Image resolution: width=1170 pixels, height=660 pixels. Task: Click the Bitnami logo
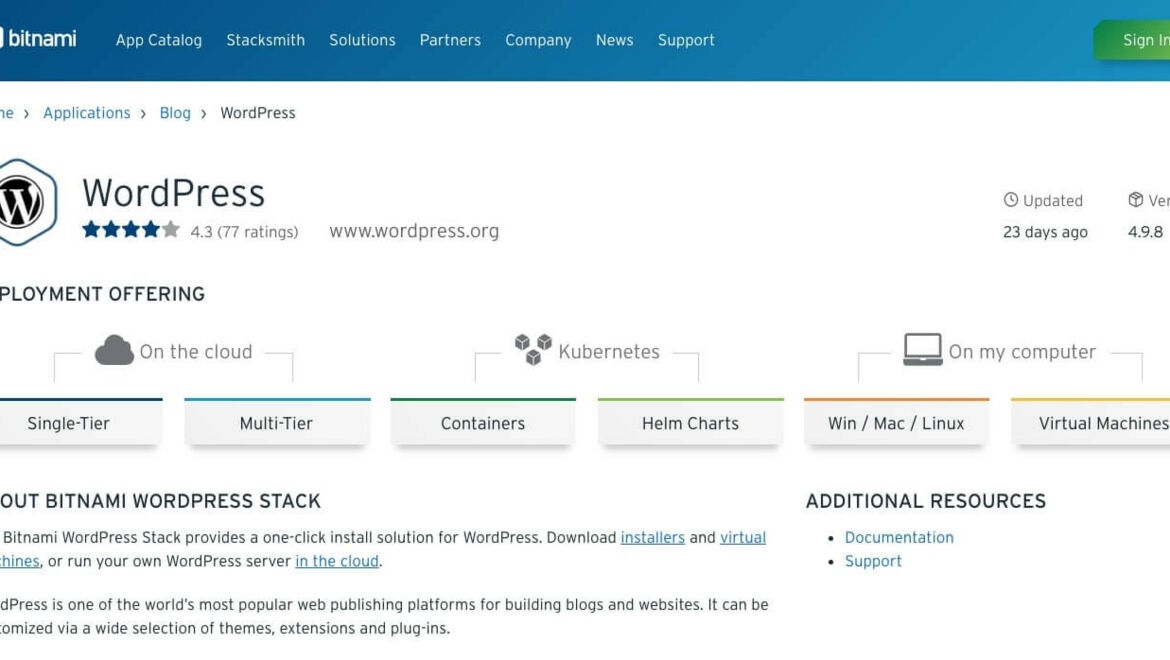click(37, 38)
